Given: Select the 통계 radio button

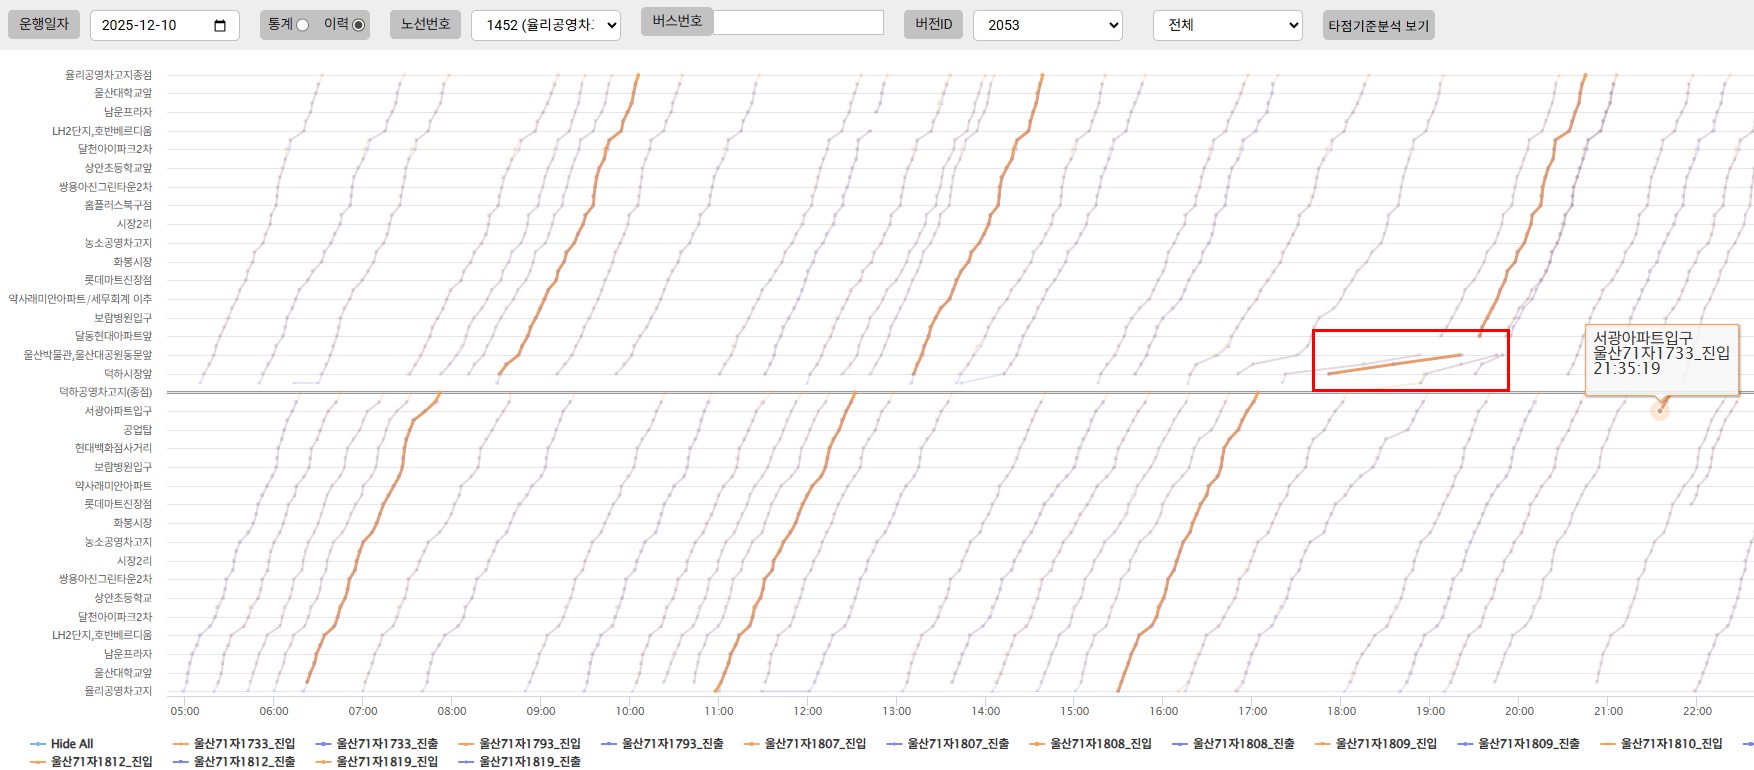Looking at the screenshot, I should (302, 25).
